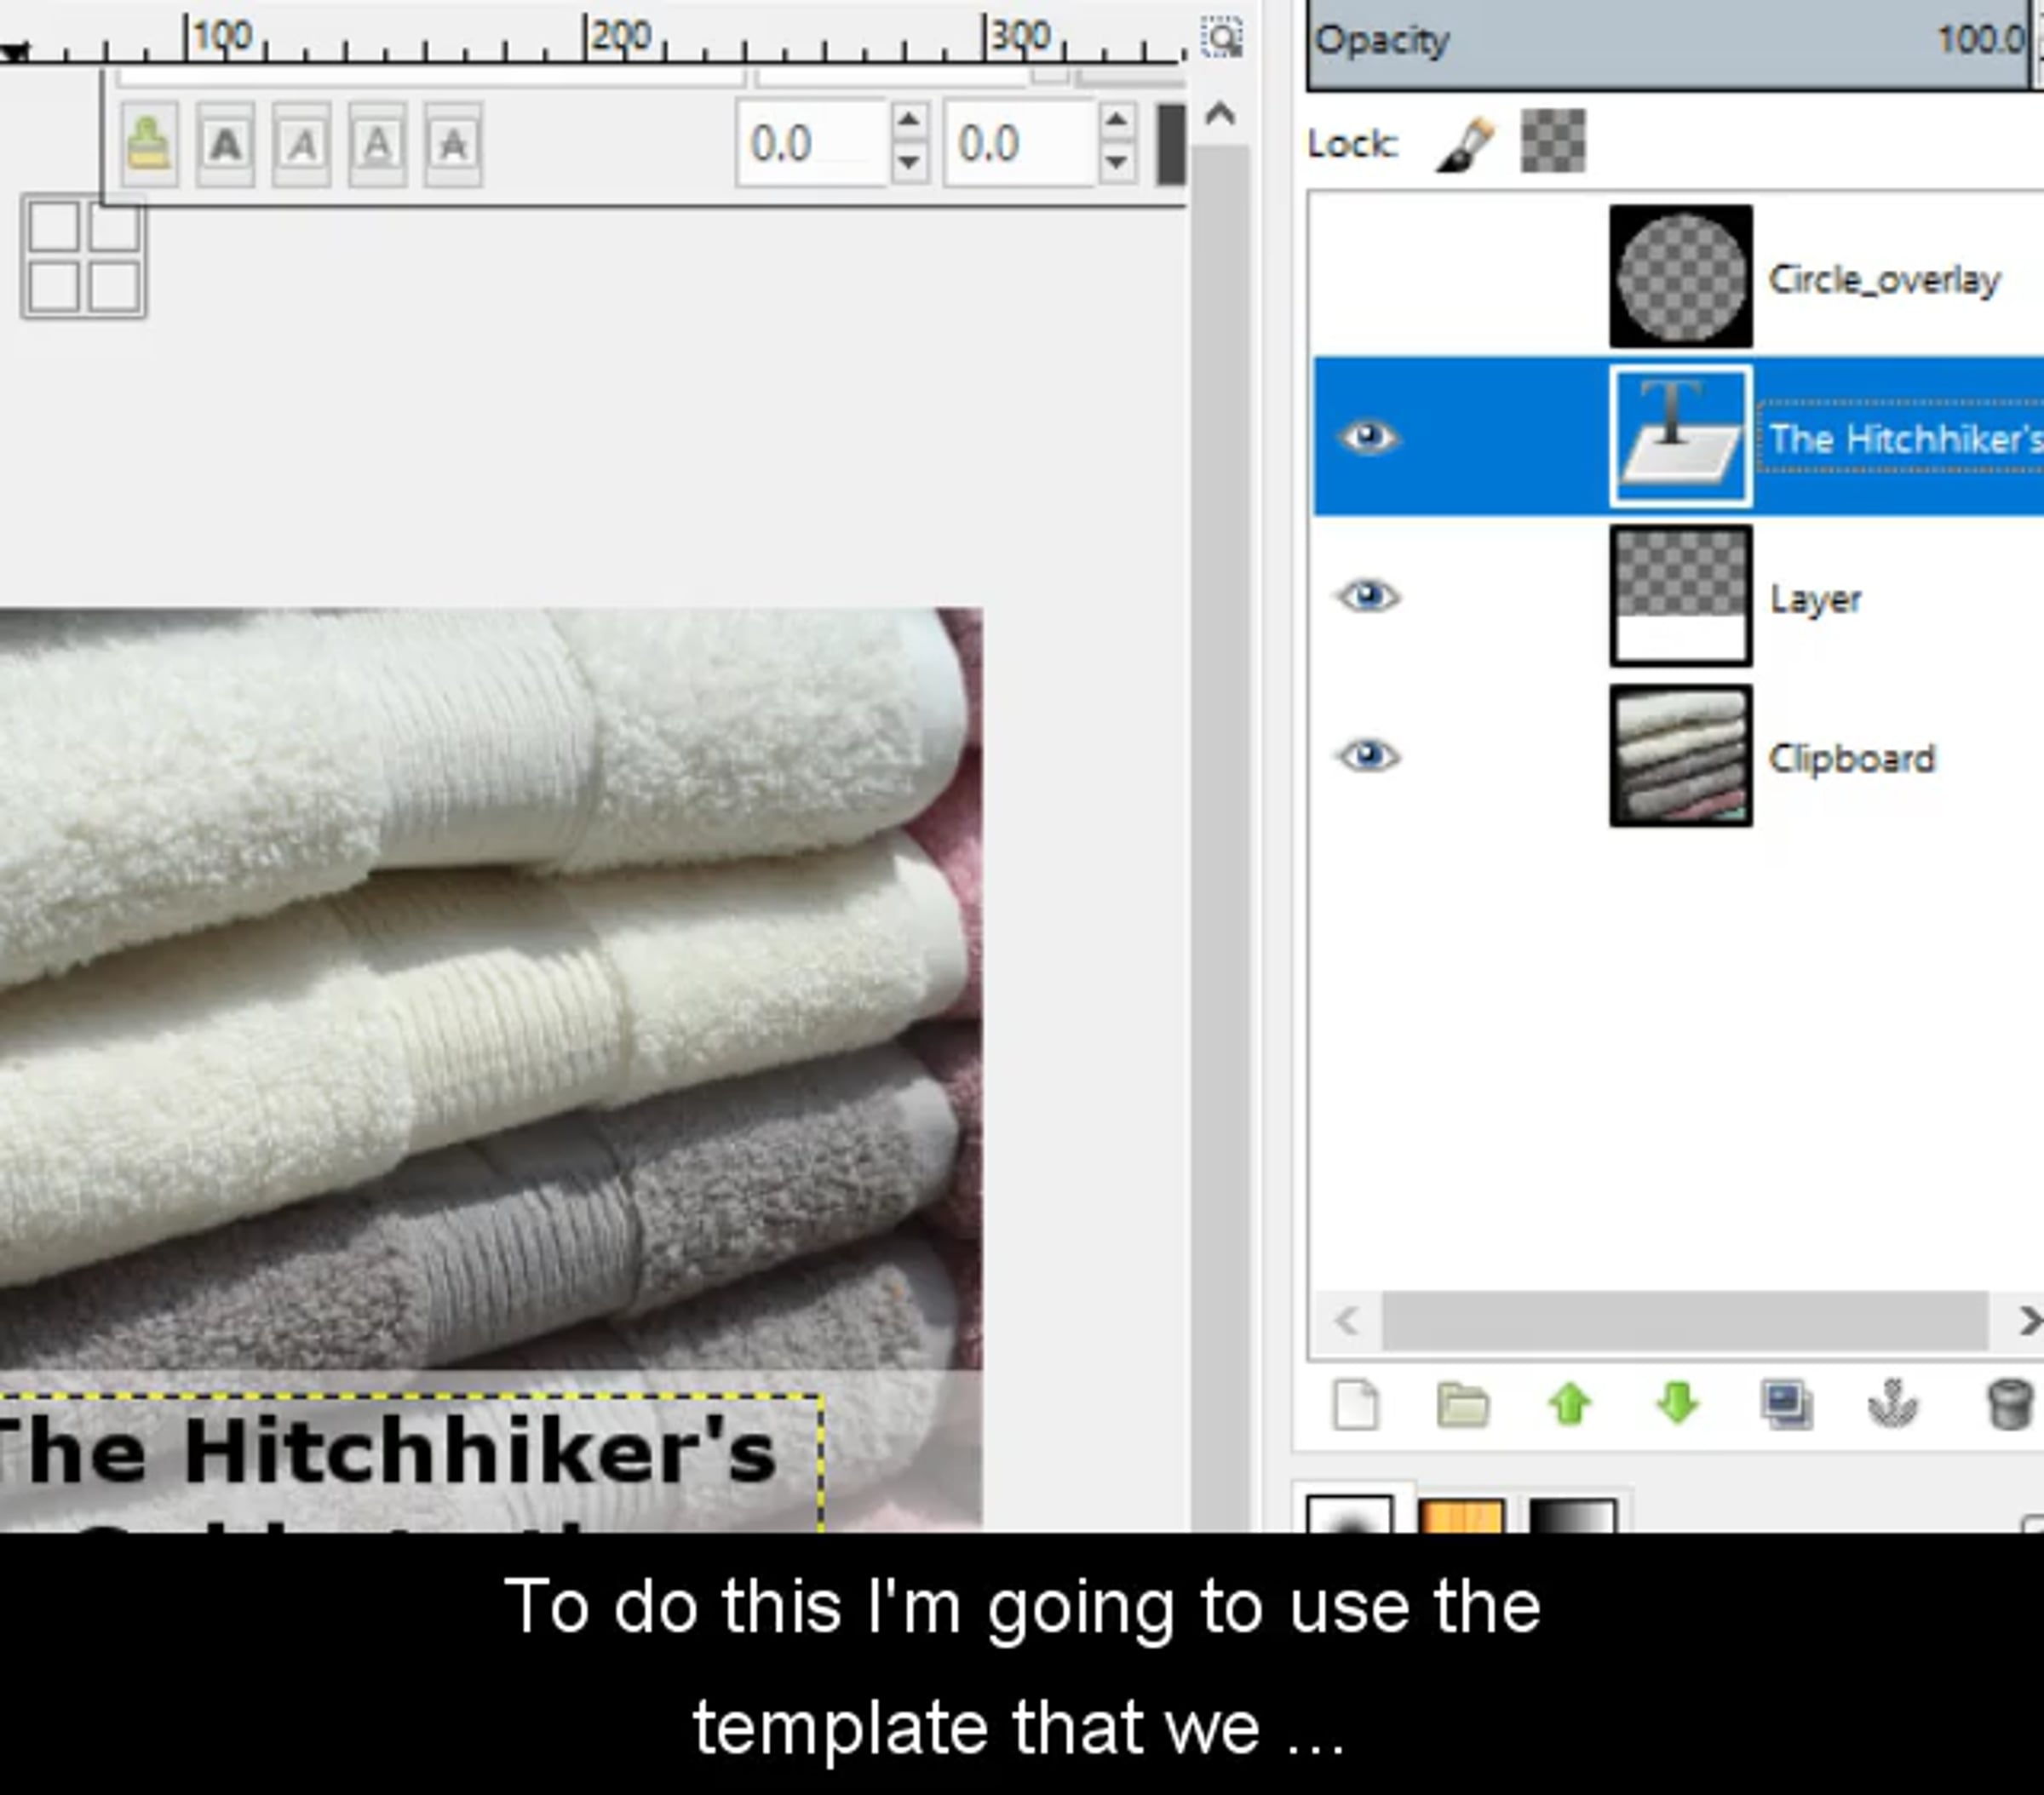The height and width of the screenshot is (1795, 2044).
Task: Hide the layer named Layer
Action: tap(1368, 597)
